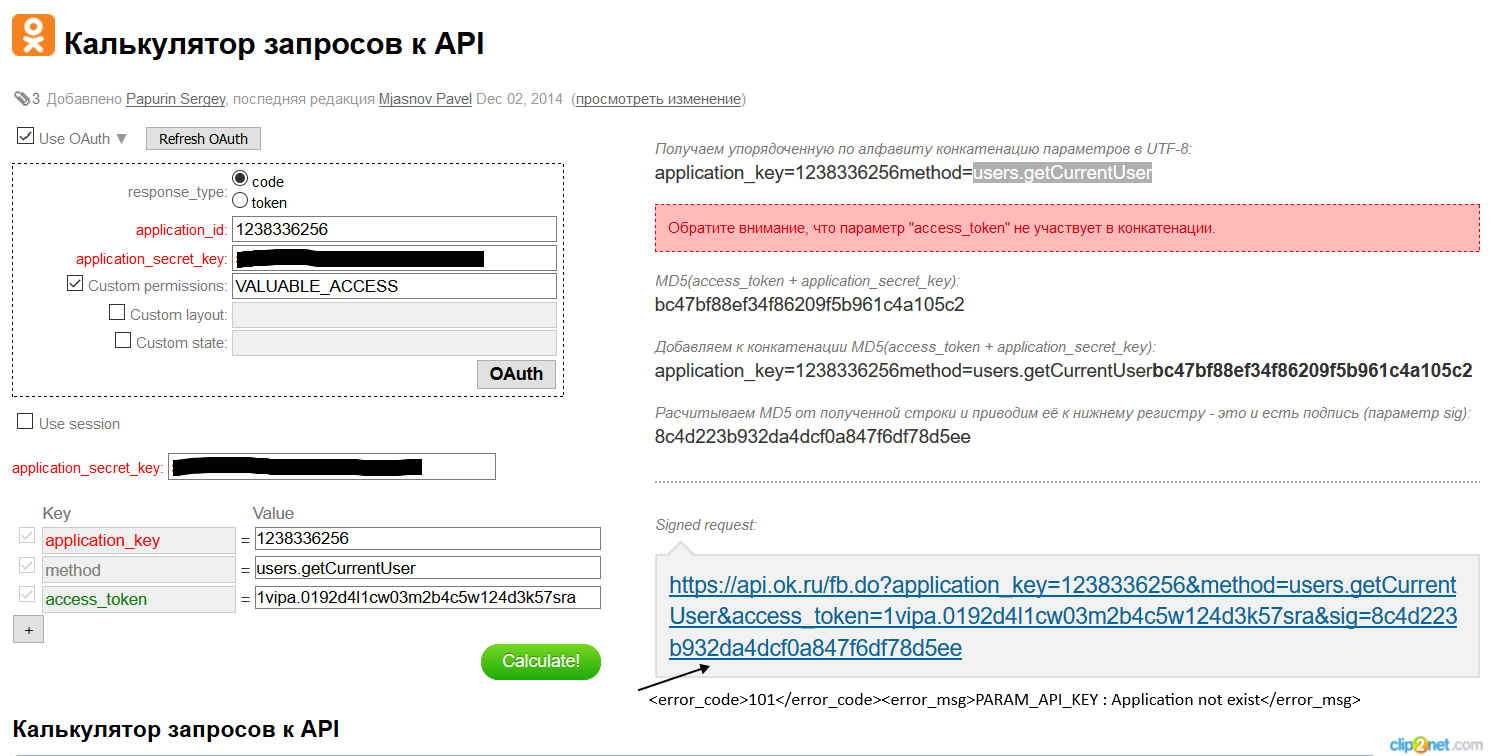This screenshot has width=1498, height=756.
Task: Open the signed request api.ok.ru link
Action: click(x=1063, y=616)
